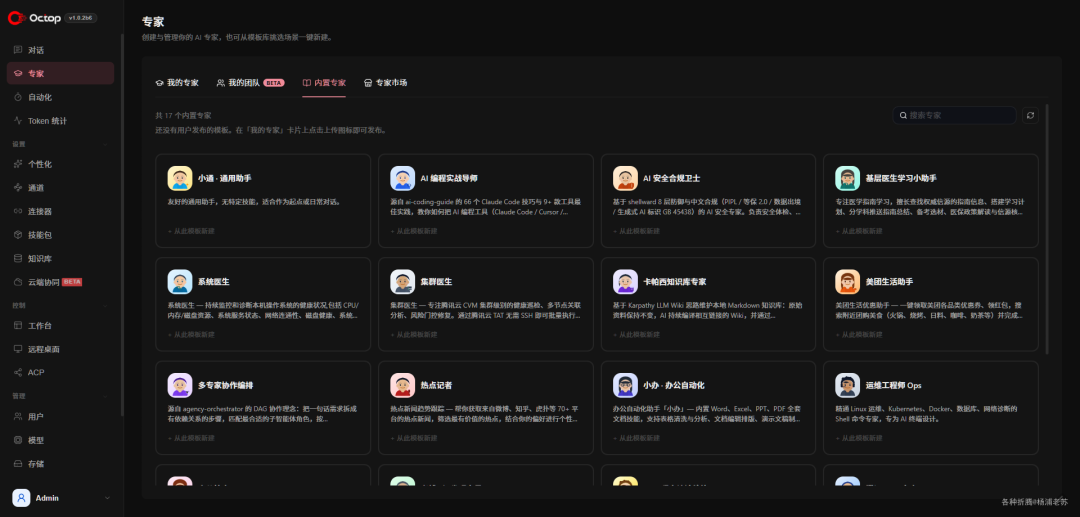Viewport: 1080px width, 517px height.
Task: Select the 内置专家 tab
Action: 324,83
